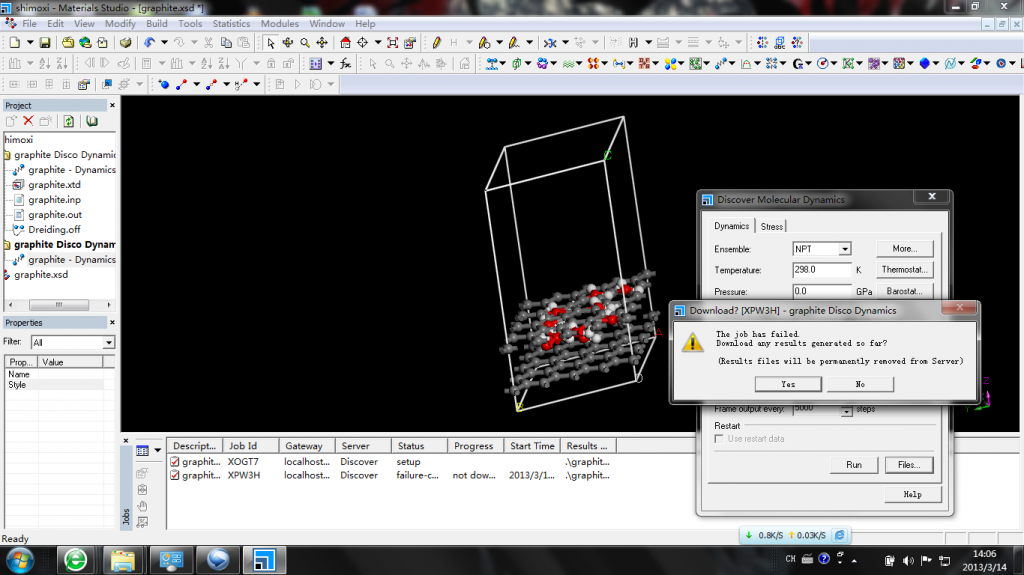
Task: Click the Pressure input field
Action: [x=822, y=291]
